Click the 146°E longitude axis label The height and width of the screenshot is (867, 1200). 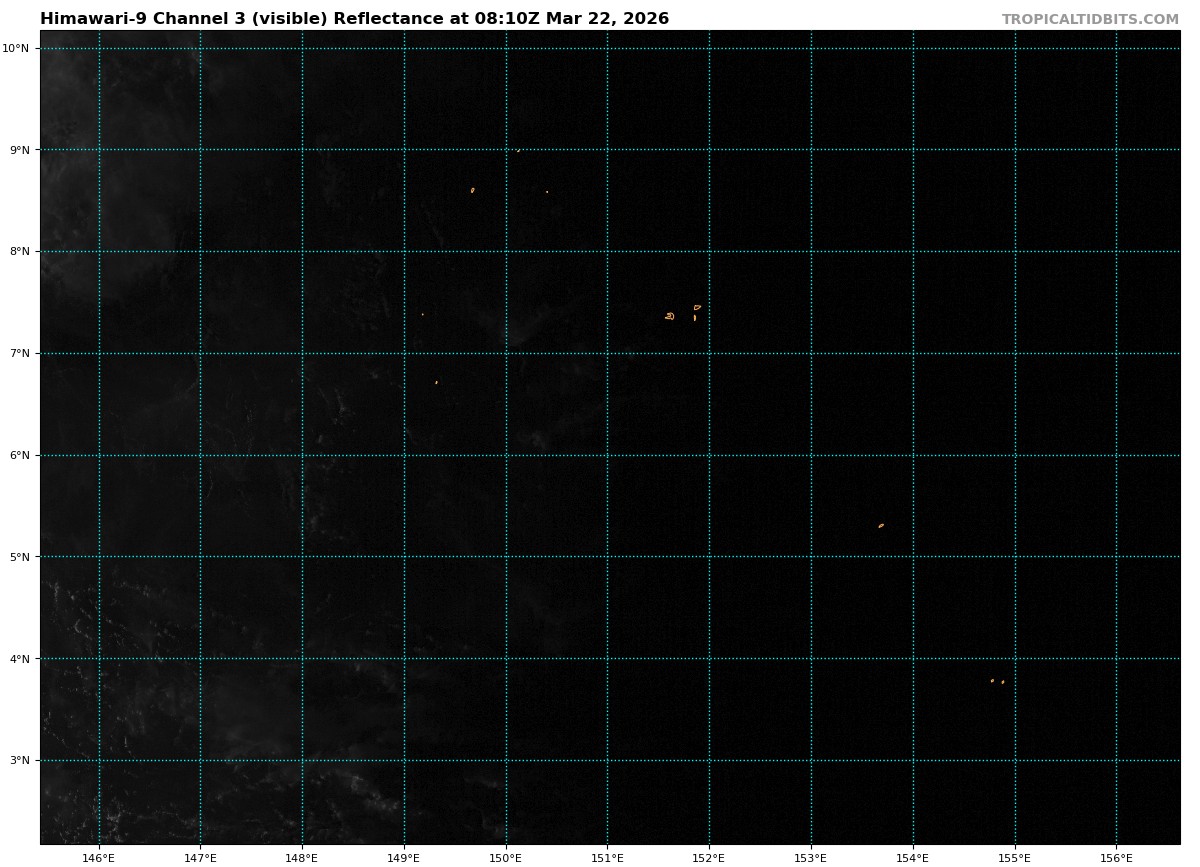pyautogui.click(x=99, y=857)
